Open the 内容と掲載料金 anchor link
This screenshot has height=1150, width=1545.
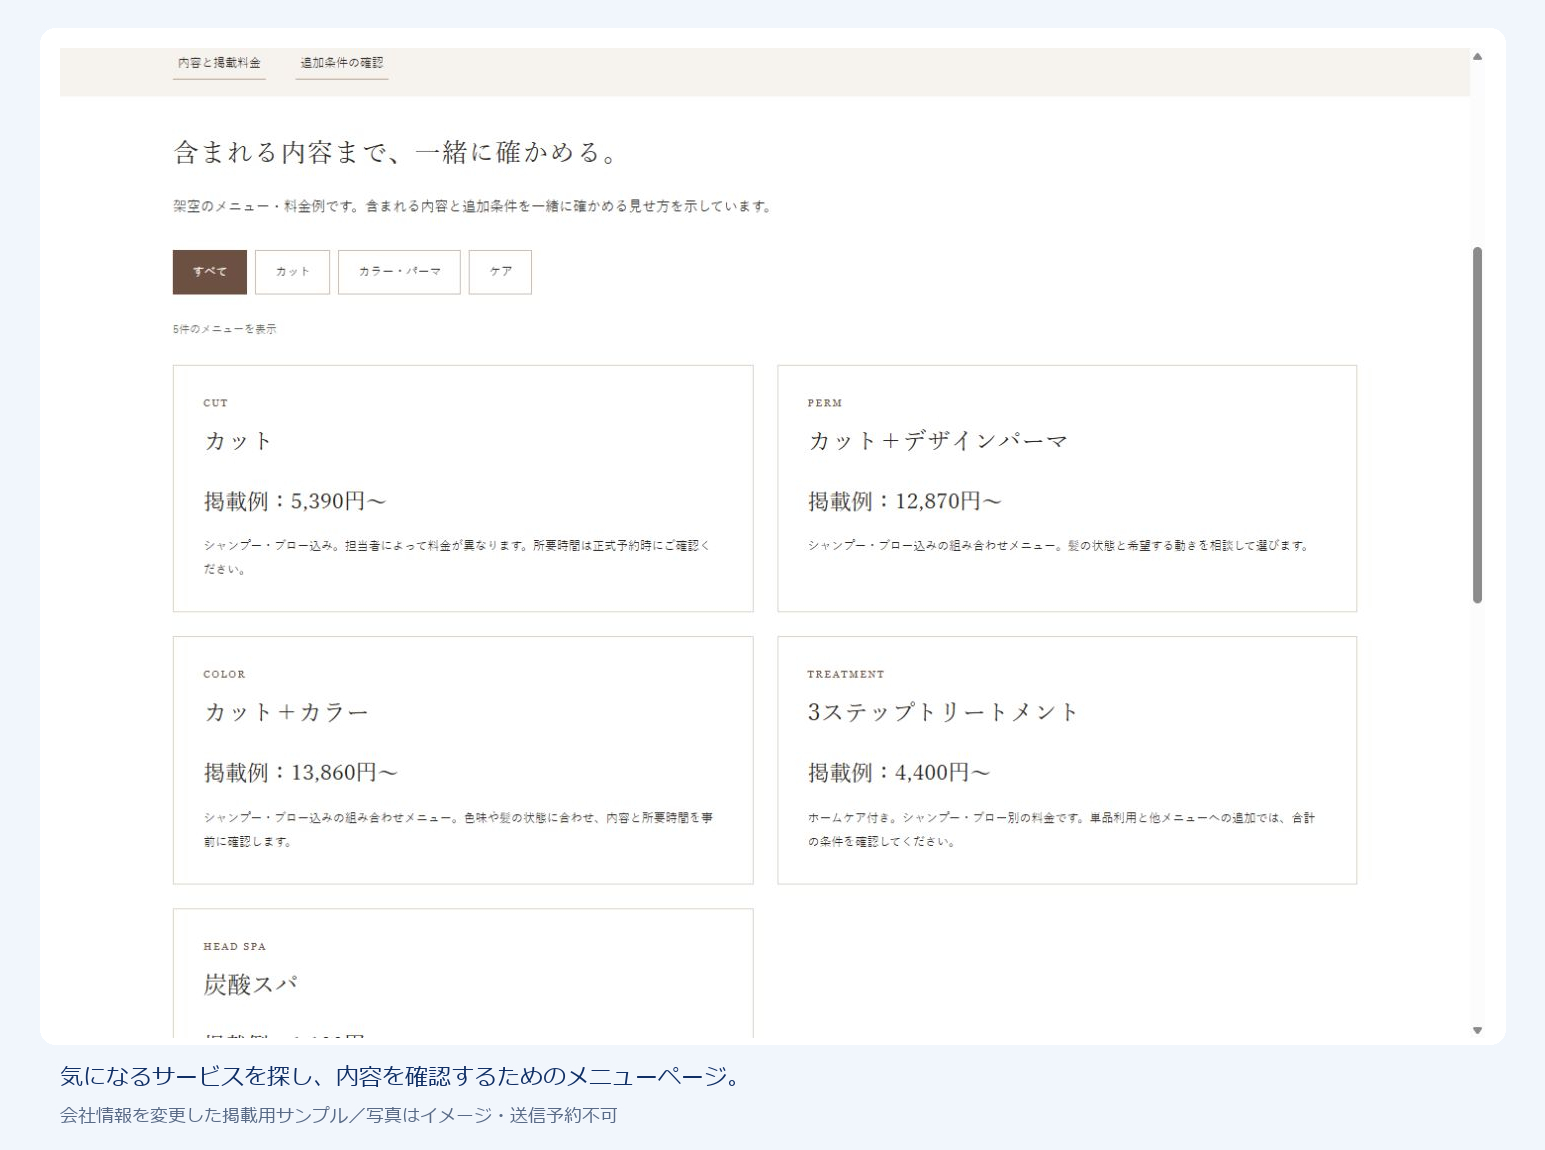(x=219, y=63)
